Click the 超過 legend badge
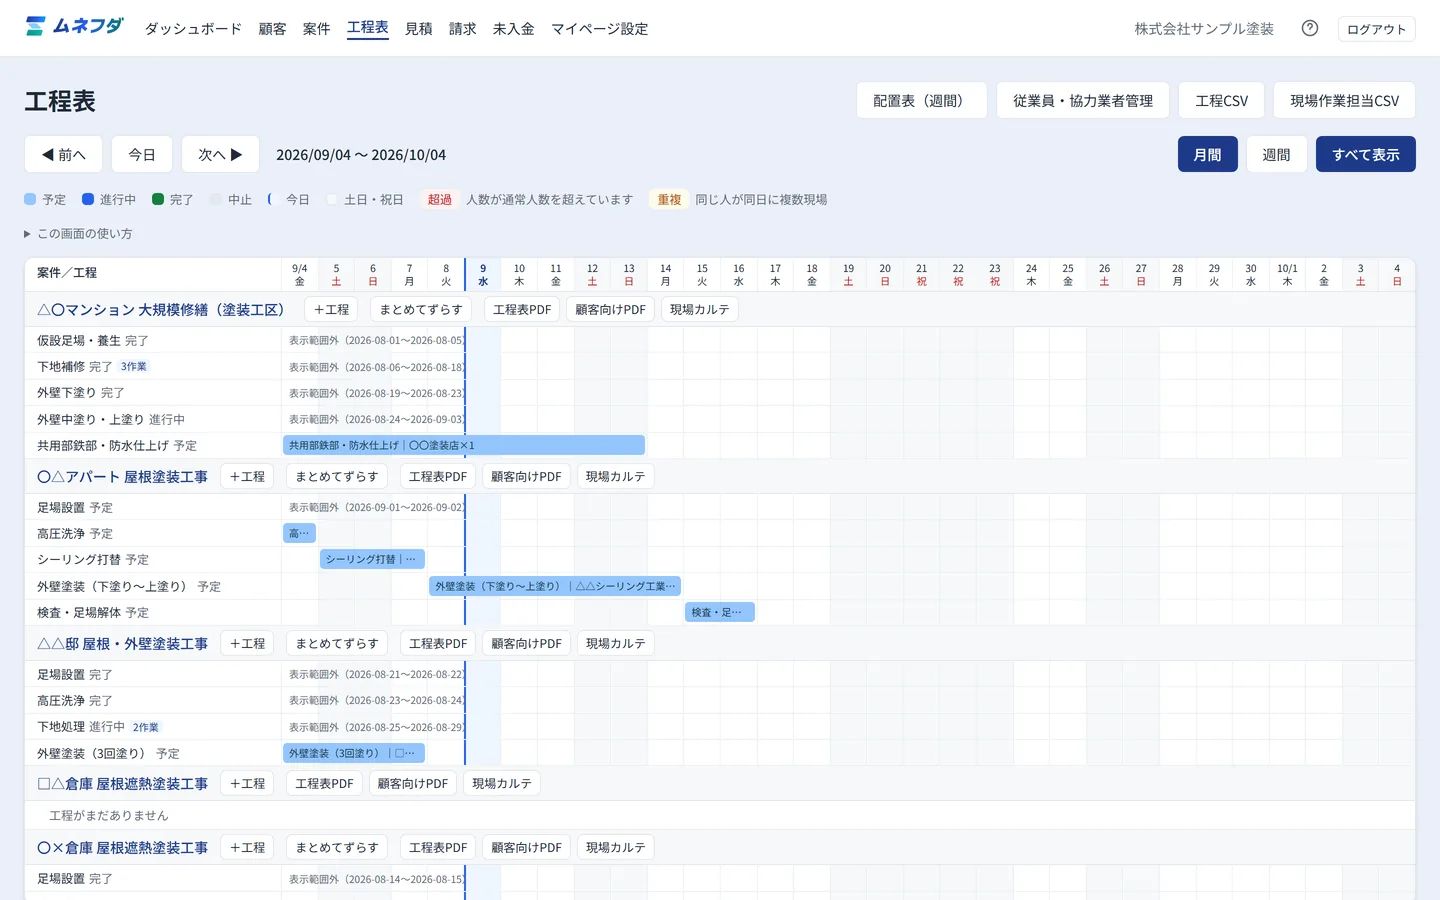 coord(440,200)
